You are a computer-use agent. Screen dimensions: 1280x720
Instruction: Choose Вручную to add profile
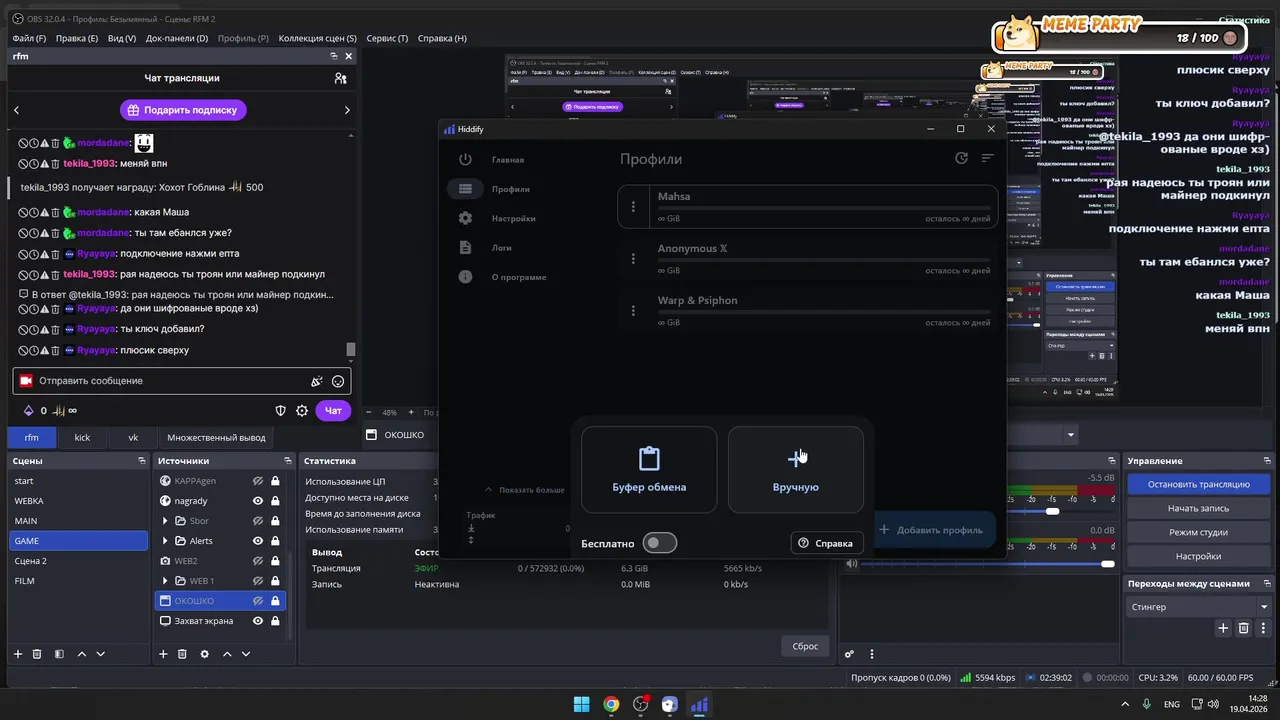click(x=796, y=470)
